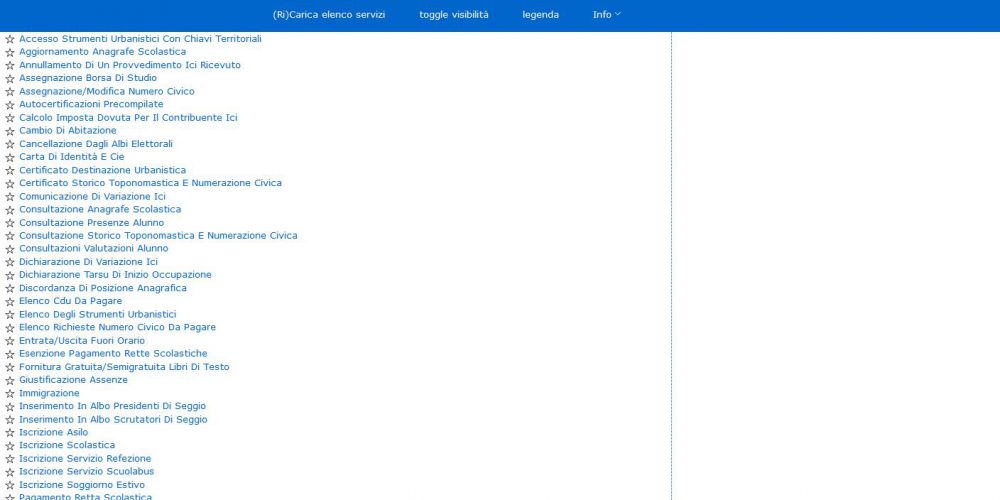Favorite Fornitura Gratuita/Semigratuita Libri Di Testo with star

click(10, 367)
